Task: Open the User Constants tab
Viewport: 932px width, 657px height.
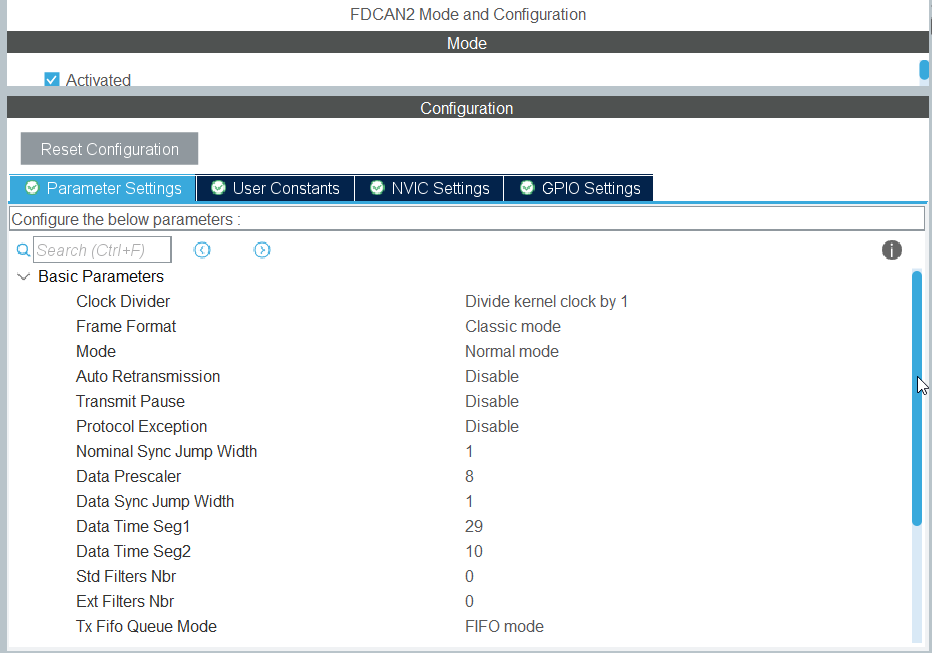Action: 275,188
